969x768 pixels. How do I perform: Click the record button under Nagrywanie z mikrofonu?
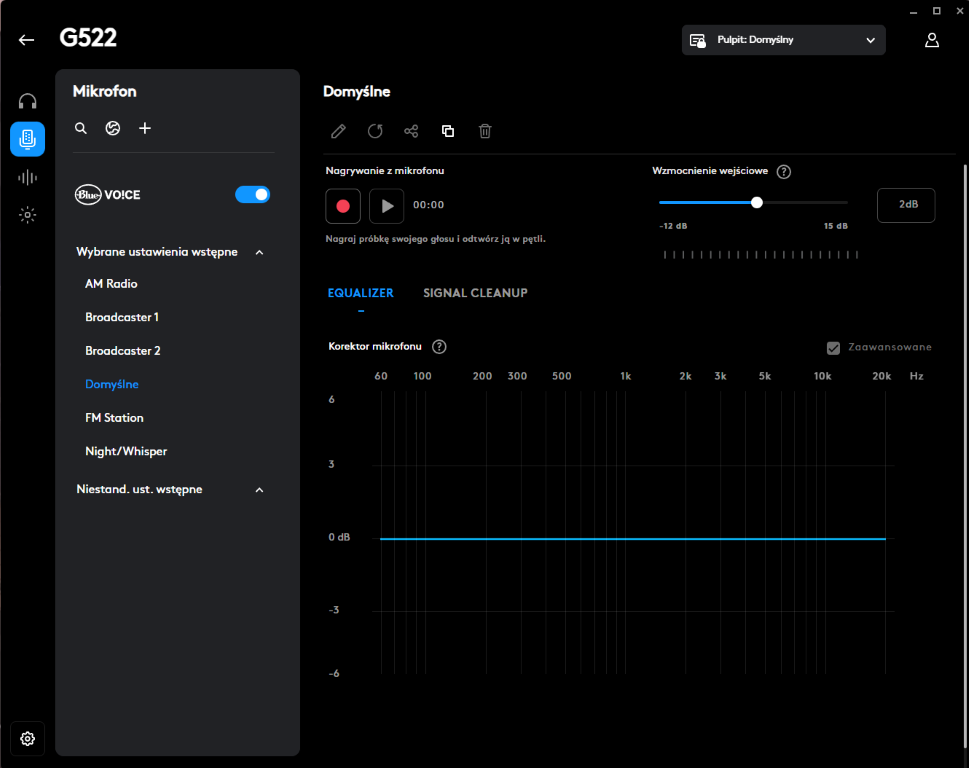pos(343,205)
